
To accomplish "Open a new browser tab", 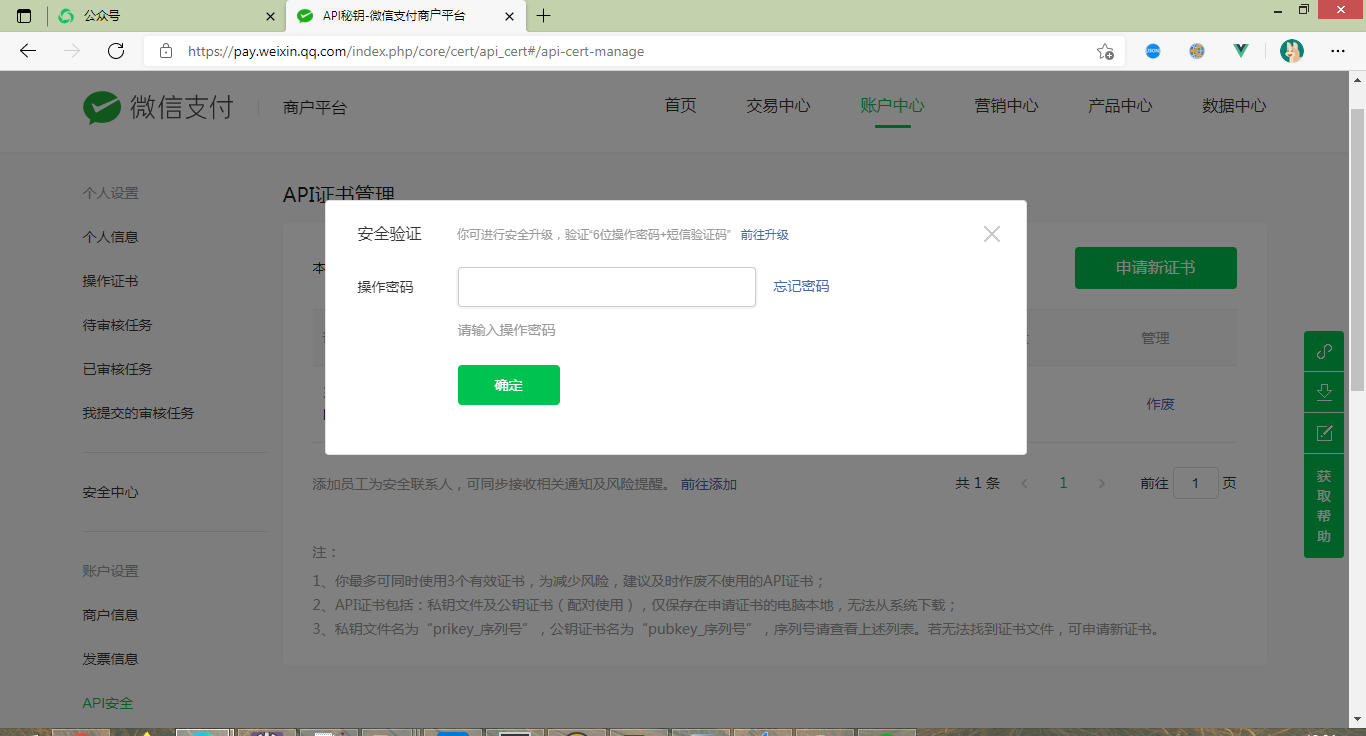I will [543, 16].
